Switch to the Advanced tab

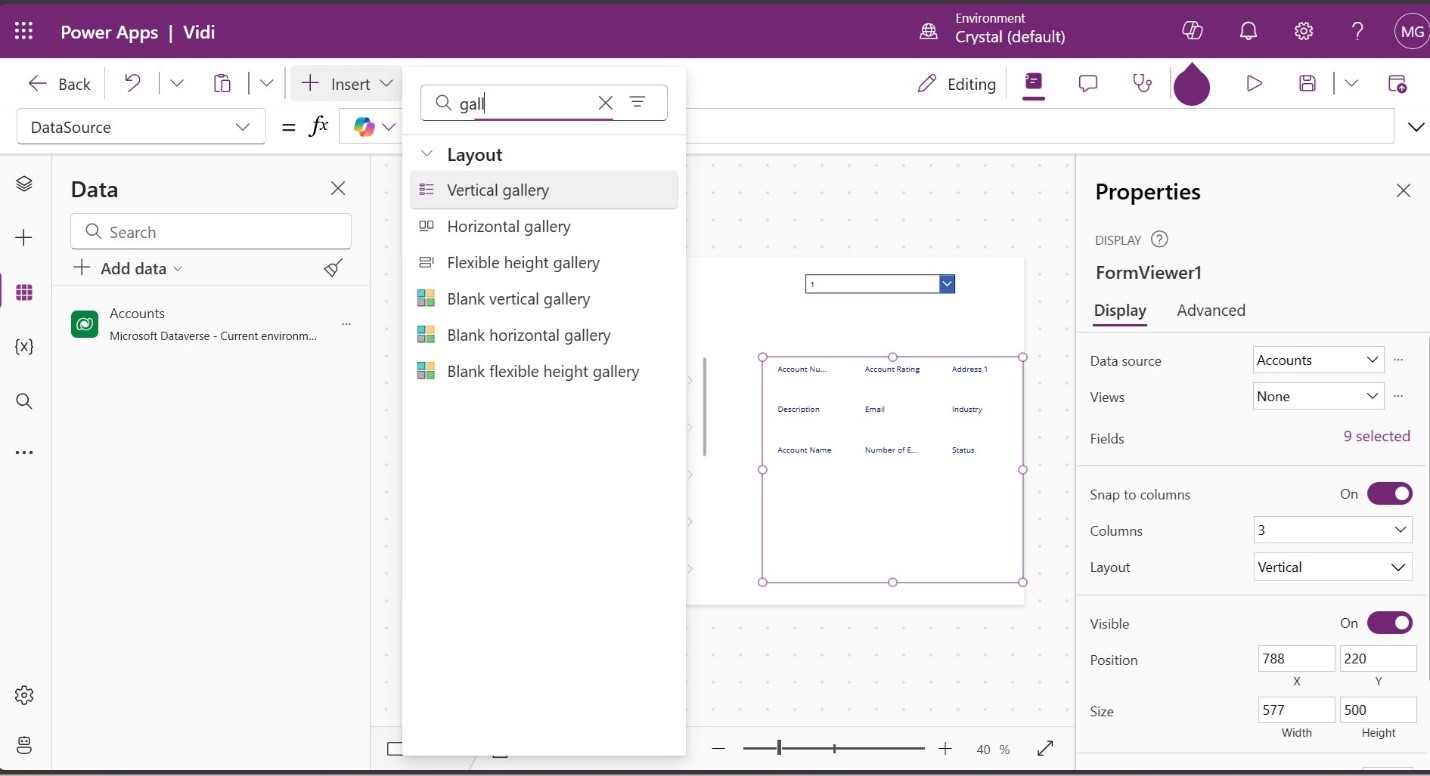(1210, 310)
